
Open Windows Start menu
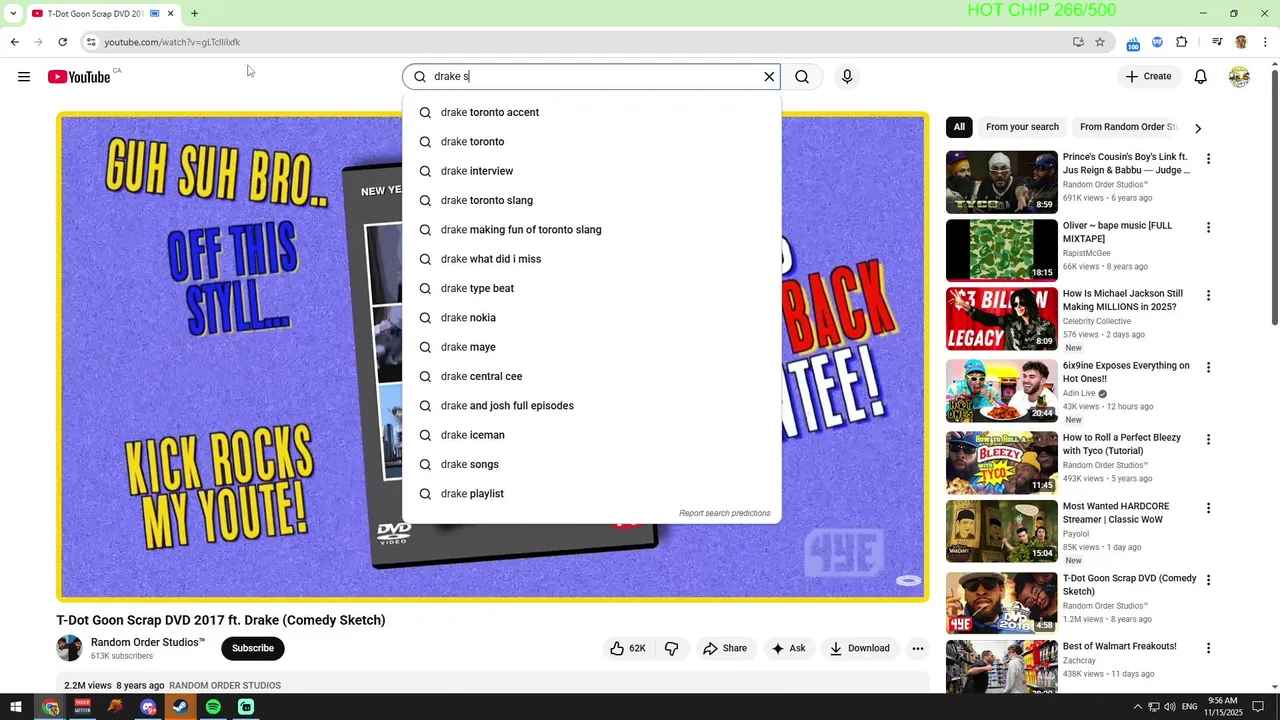point(16,707)
